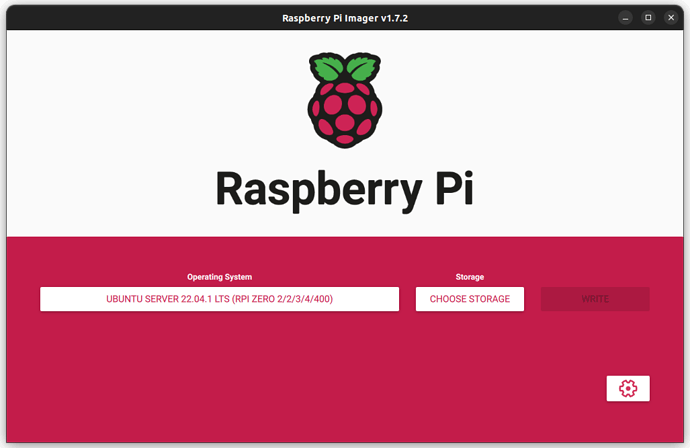Click the Raspberry Pi logo image
The height and width of the screenshot is (448, 690).
345,100
